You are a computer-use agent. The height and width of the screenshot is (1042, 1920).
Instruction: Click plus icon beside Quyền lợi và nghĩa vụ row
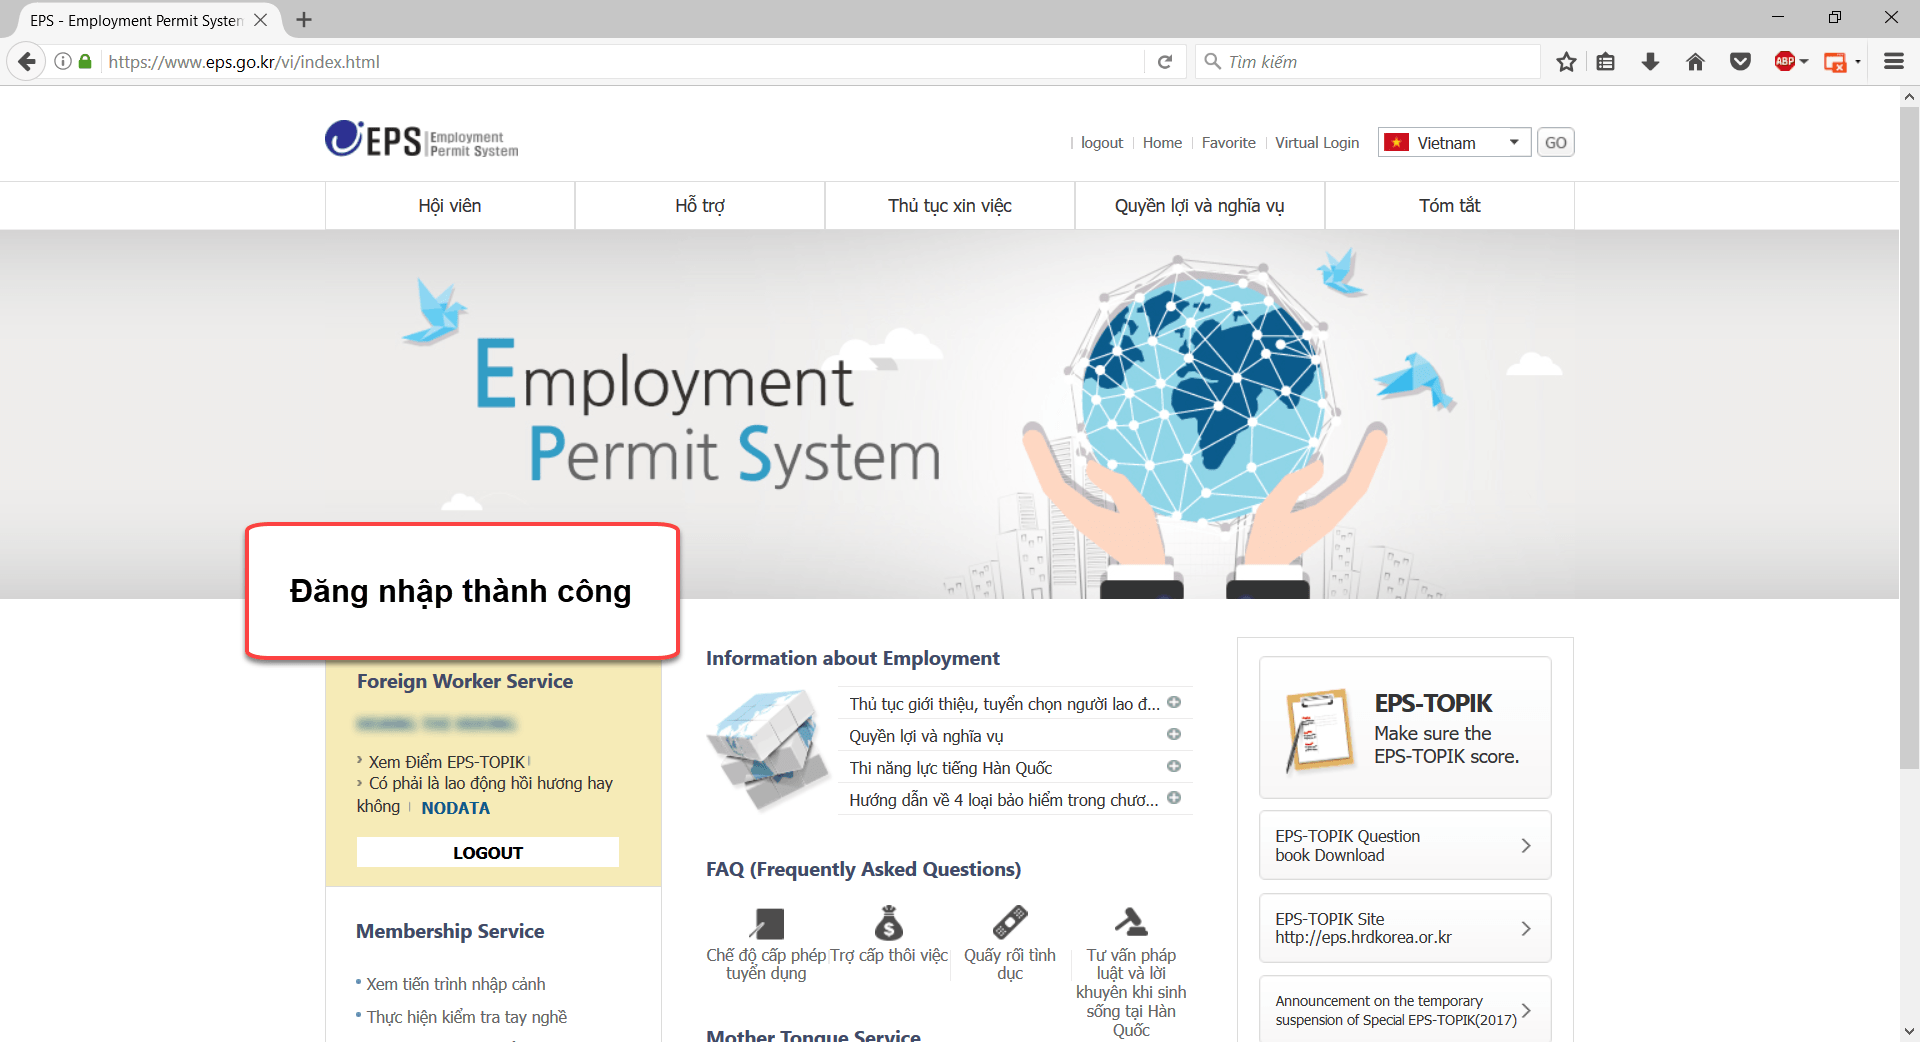tap(1174, 735)
